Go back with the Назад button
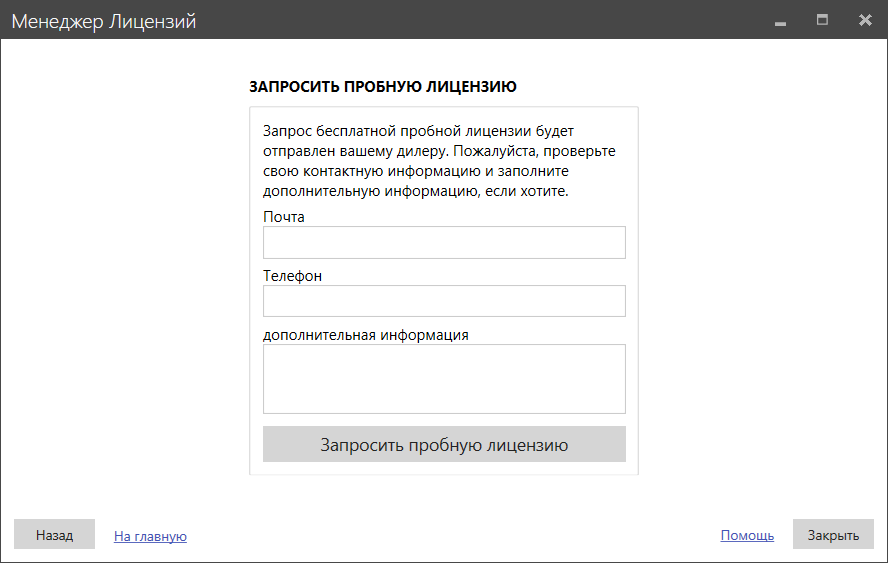The image size is (888, 563). pos(54,535)
